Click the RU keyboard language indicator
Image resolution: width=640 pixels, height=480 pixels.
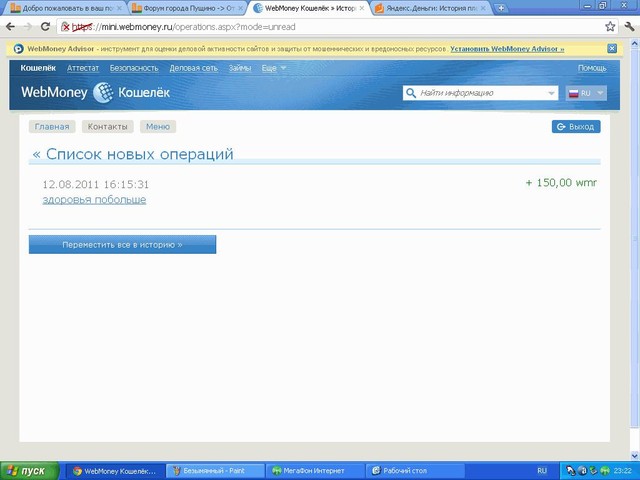coord(542,471)
